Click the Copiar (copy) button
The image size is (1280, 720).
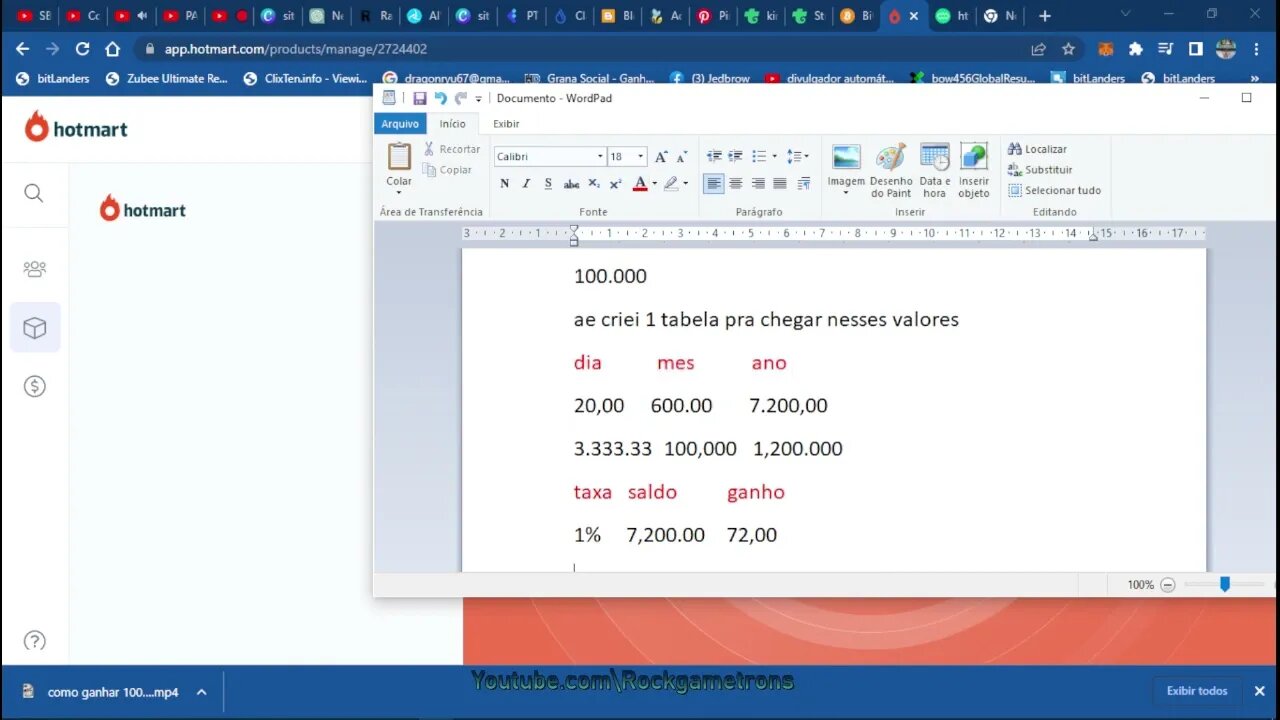[x=447, y=170]
